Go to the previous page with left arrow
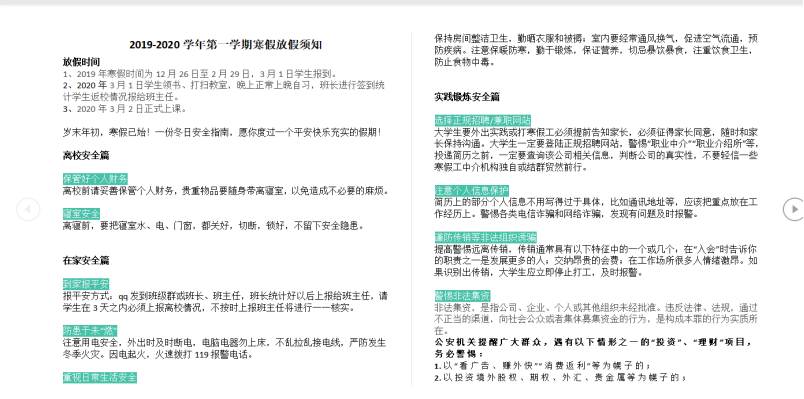Screen dimensions: 804x399 point(28,209)
